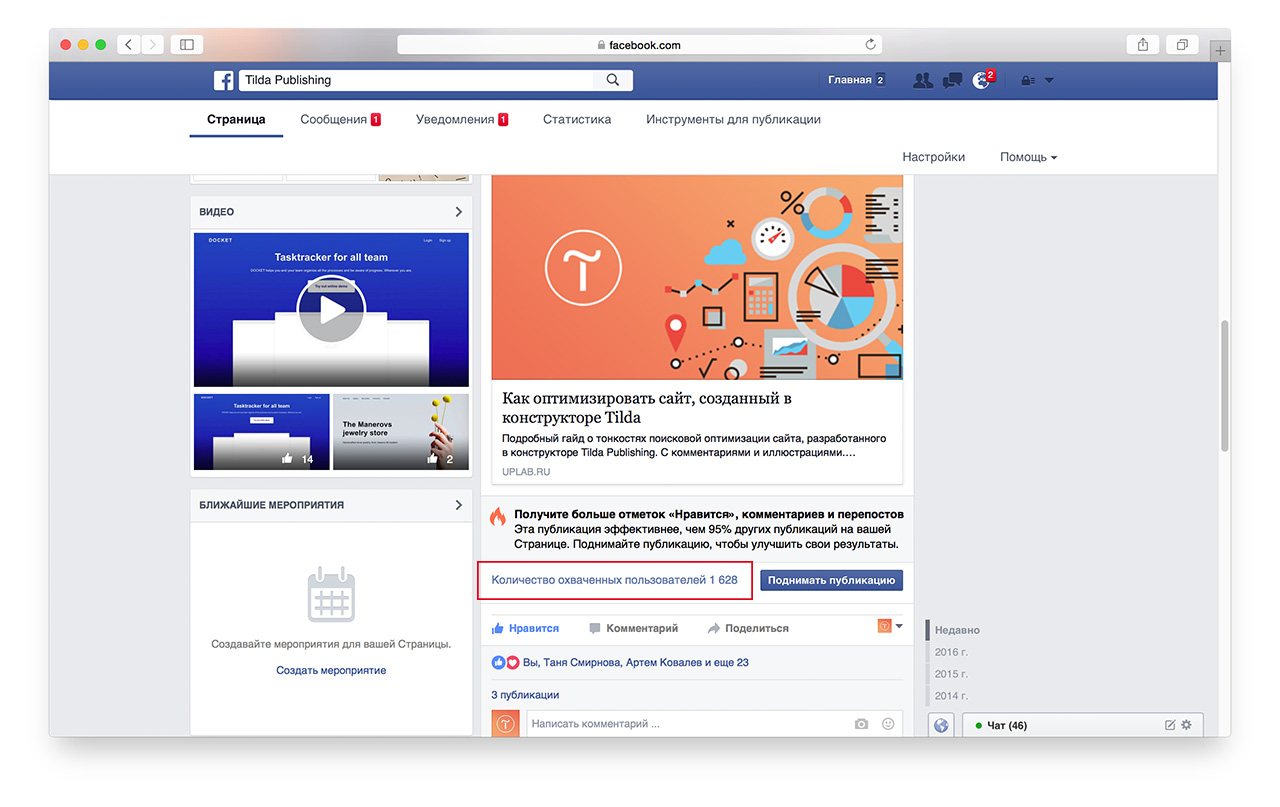
Task: Jump to 2015 г. on timeline
Action: [951, 674]
